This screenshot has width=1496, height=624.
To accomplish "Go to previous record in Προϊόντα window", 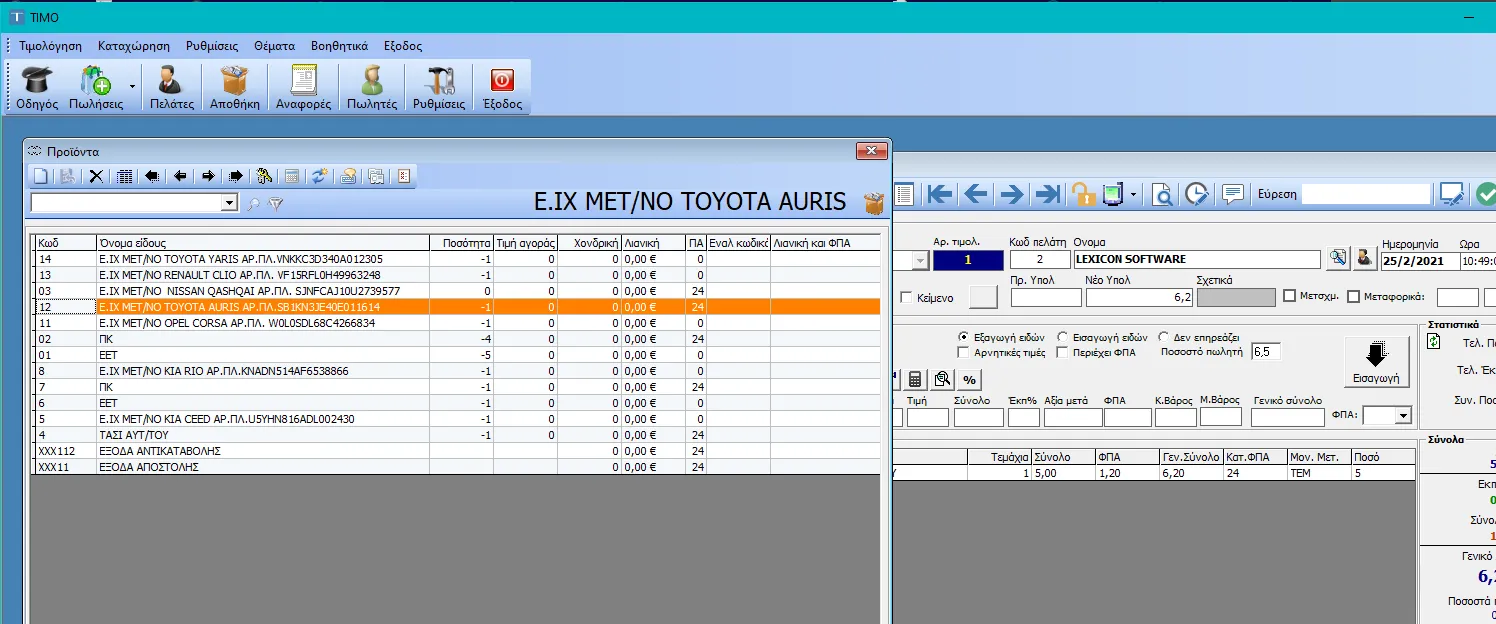I will 180,176.
